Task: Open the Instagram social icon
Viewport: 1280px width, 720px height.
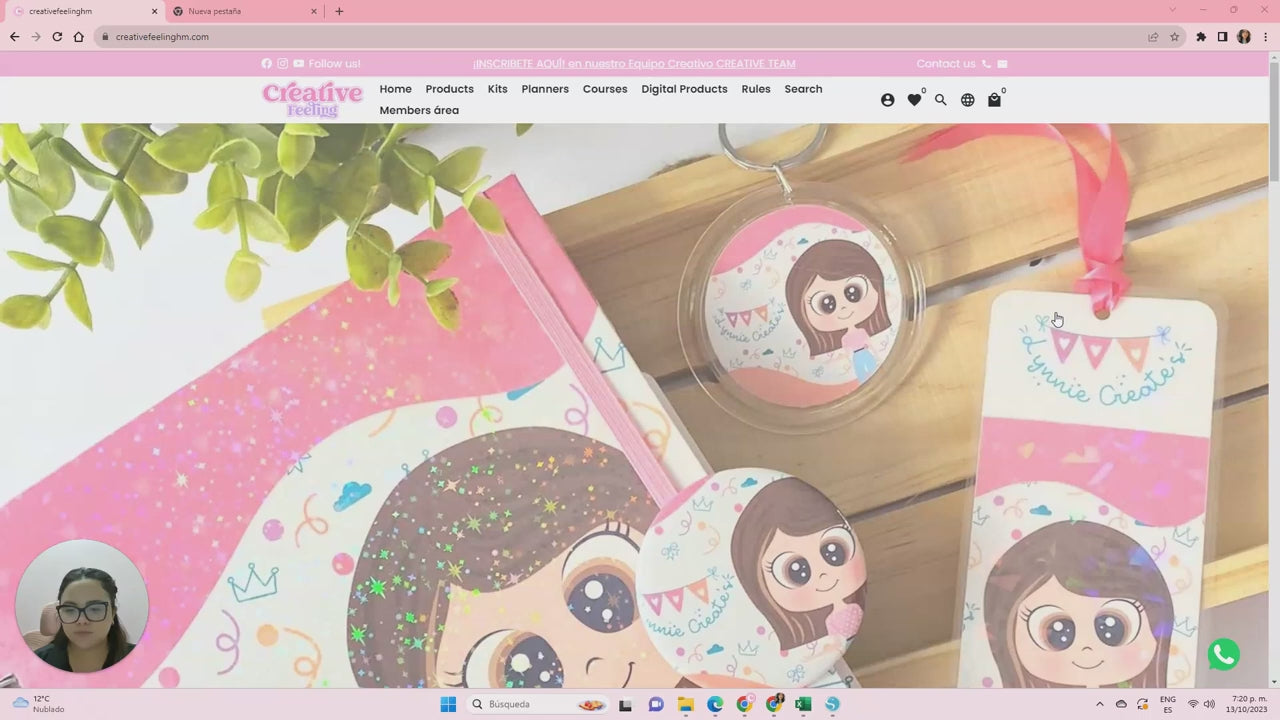Action: pos(282,64)
